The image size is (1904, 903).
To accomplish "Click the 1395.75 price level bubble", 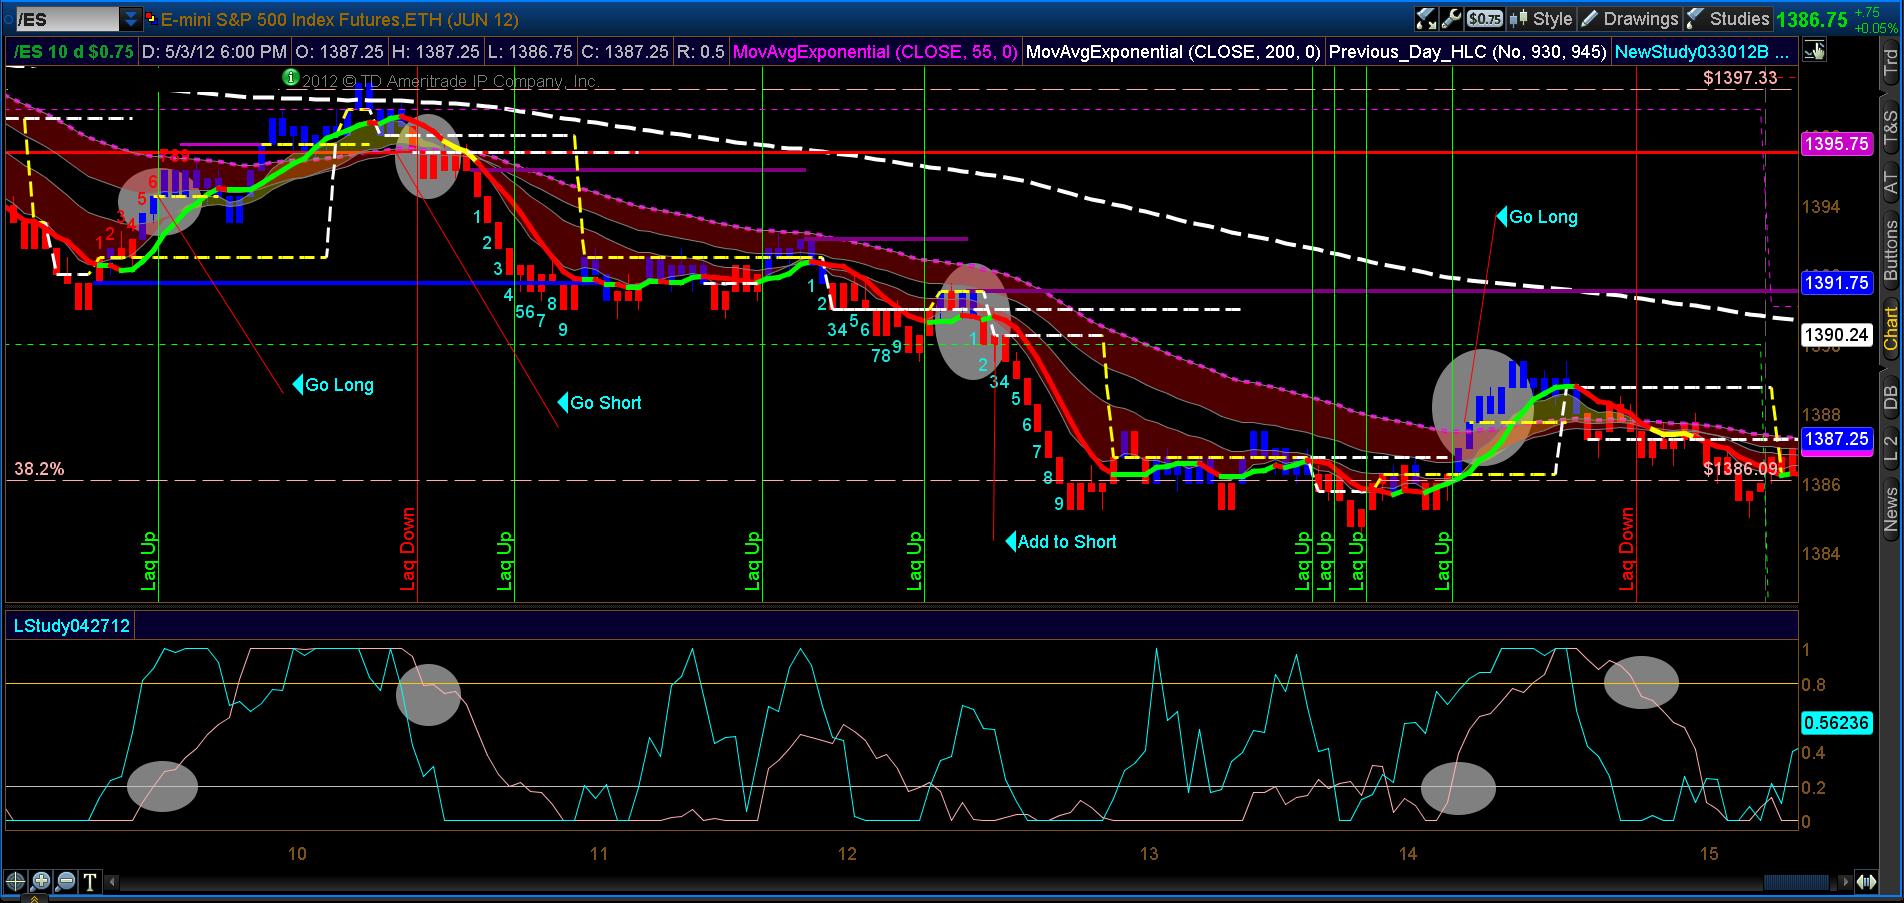I will tap(1836, 144).
